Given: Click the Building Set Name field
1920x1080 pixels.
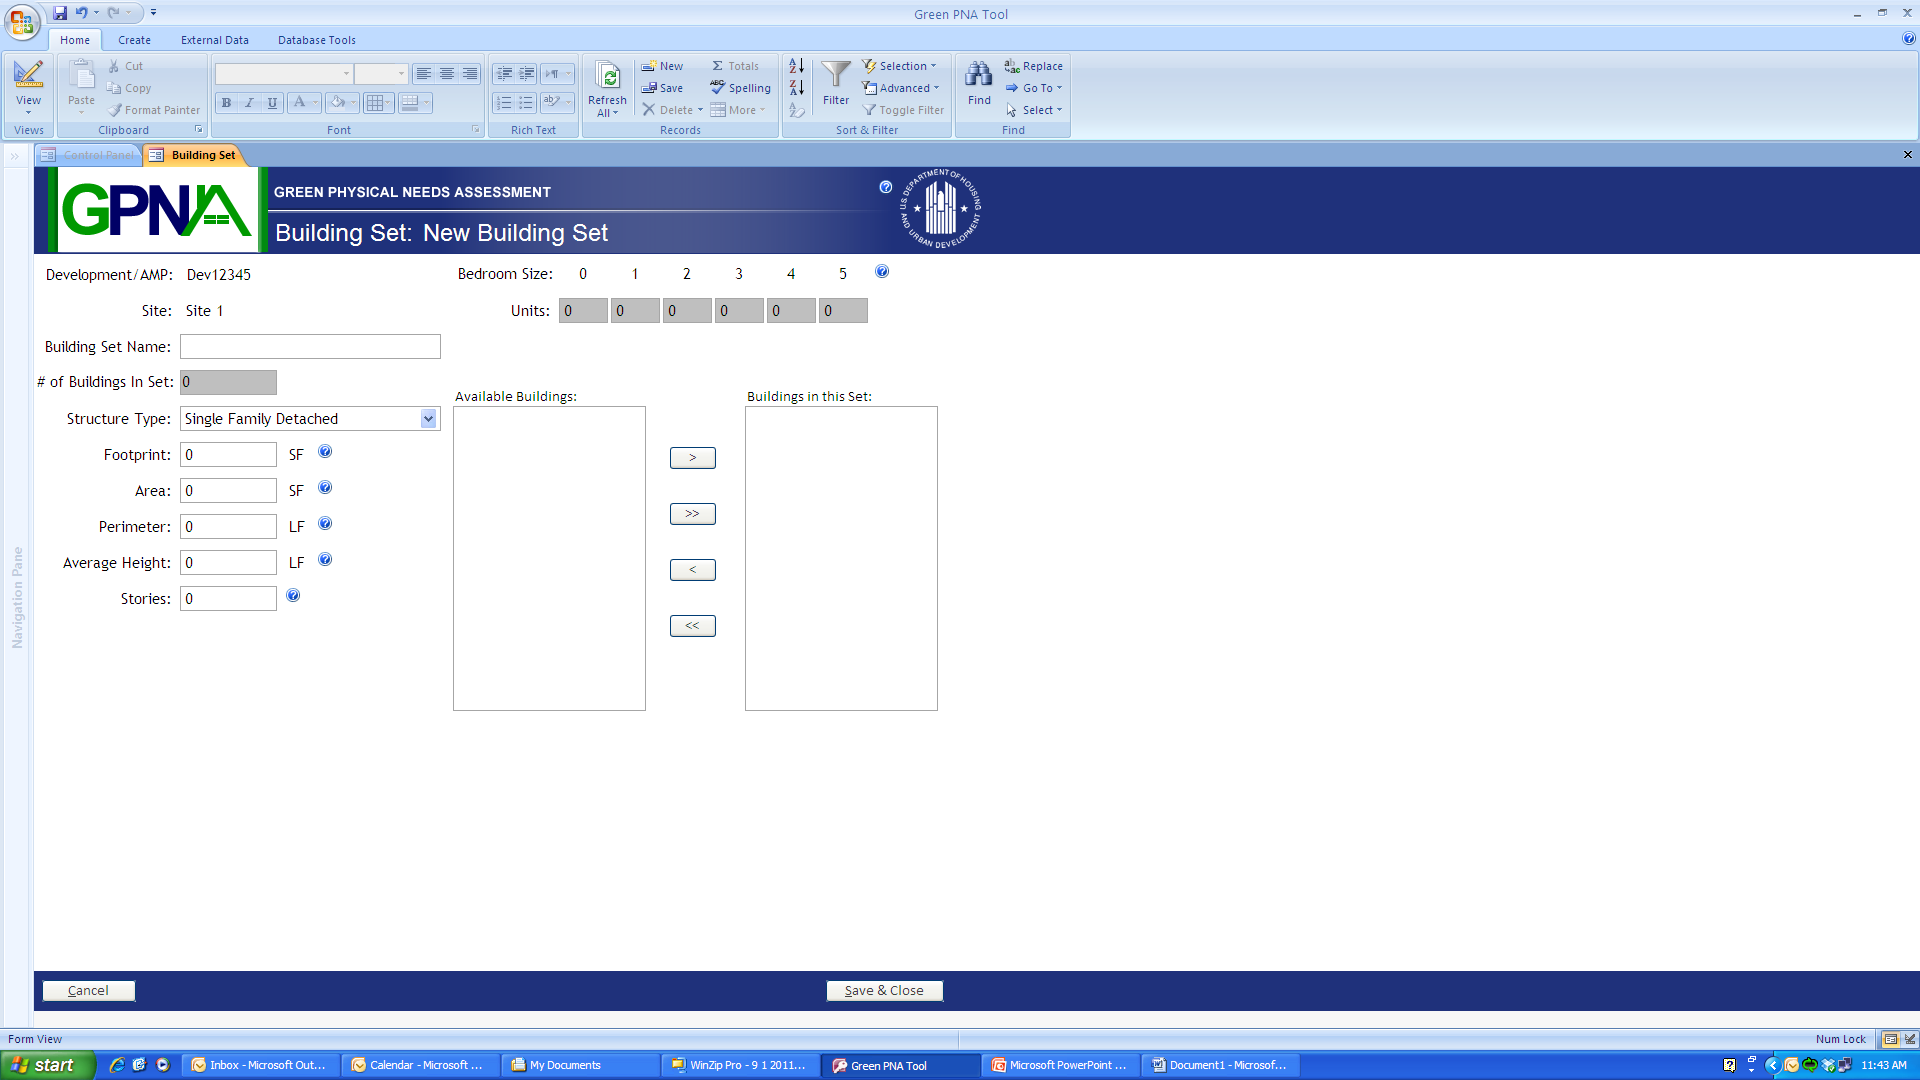Looking at the screenshot, I should pyautogui.click(x=310, y=347).
